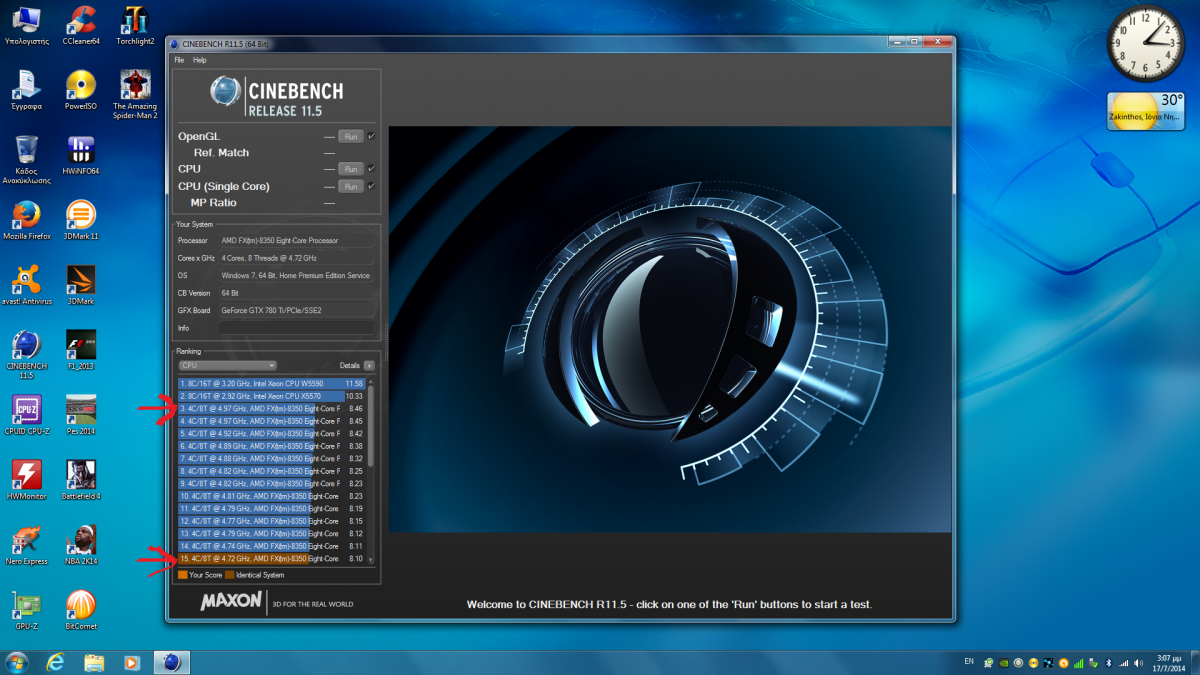Click the Processor field value

tap(296, 241)
